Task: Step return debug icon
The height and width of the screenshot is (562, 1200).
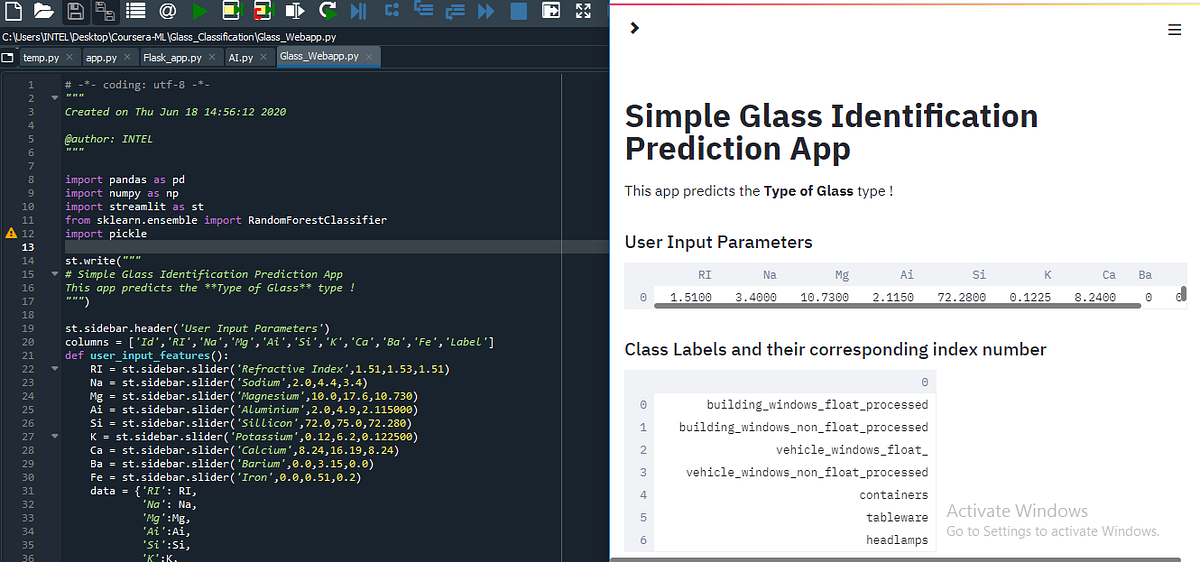Action: coord(454,11)
